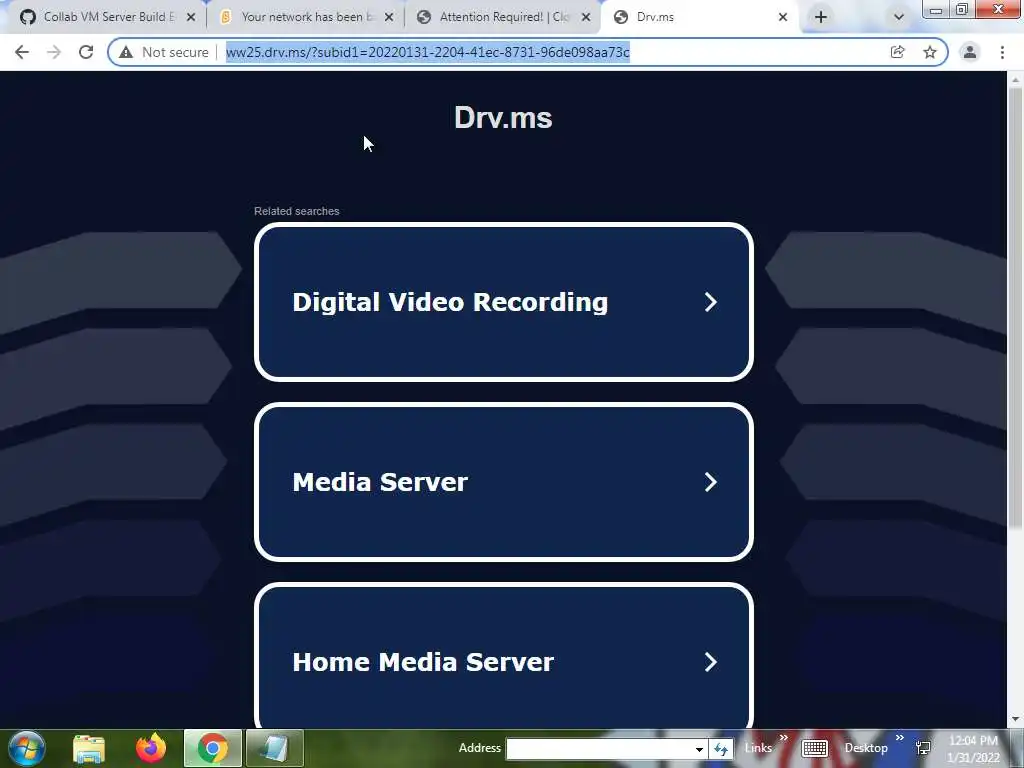Image resolution: width=1024 pixels, height=768 pixels.
Task: Share this page via the share icon
Action: point(897,52)
